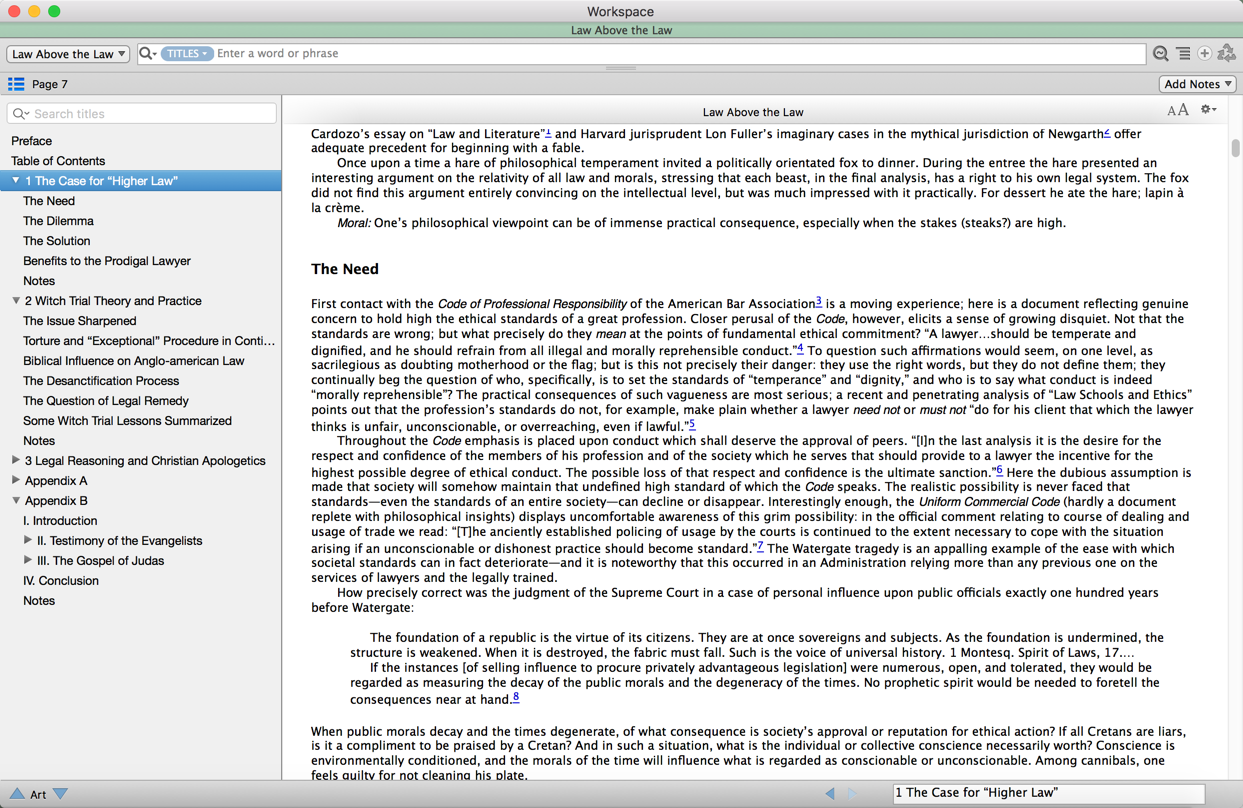Open footnote 8 after consequences near at hand
Screen dimensions: 1243x808
tap(516, 697)
